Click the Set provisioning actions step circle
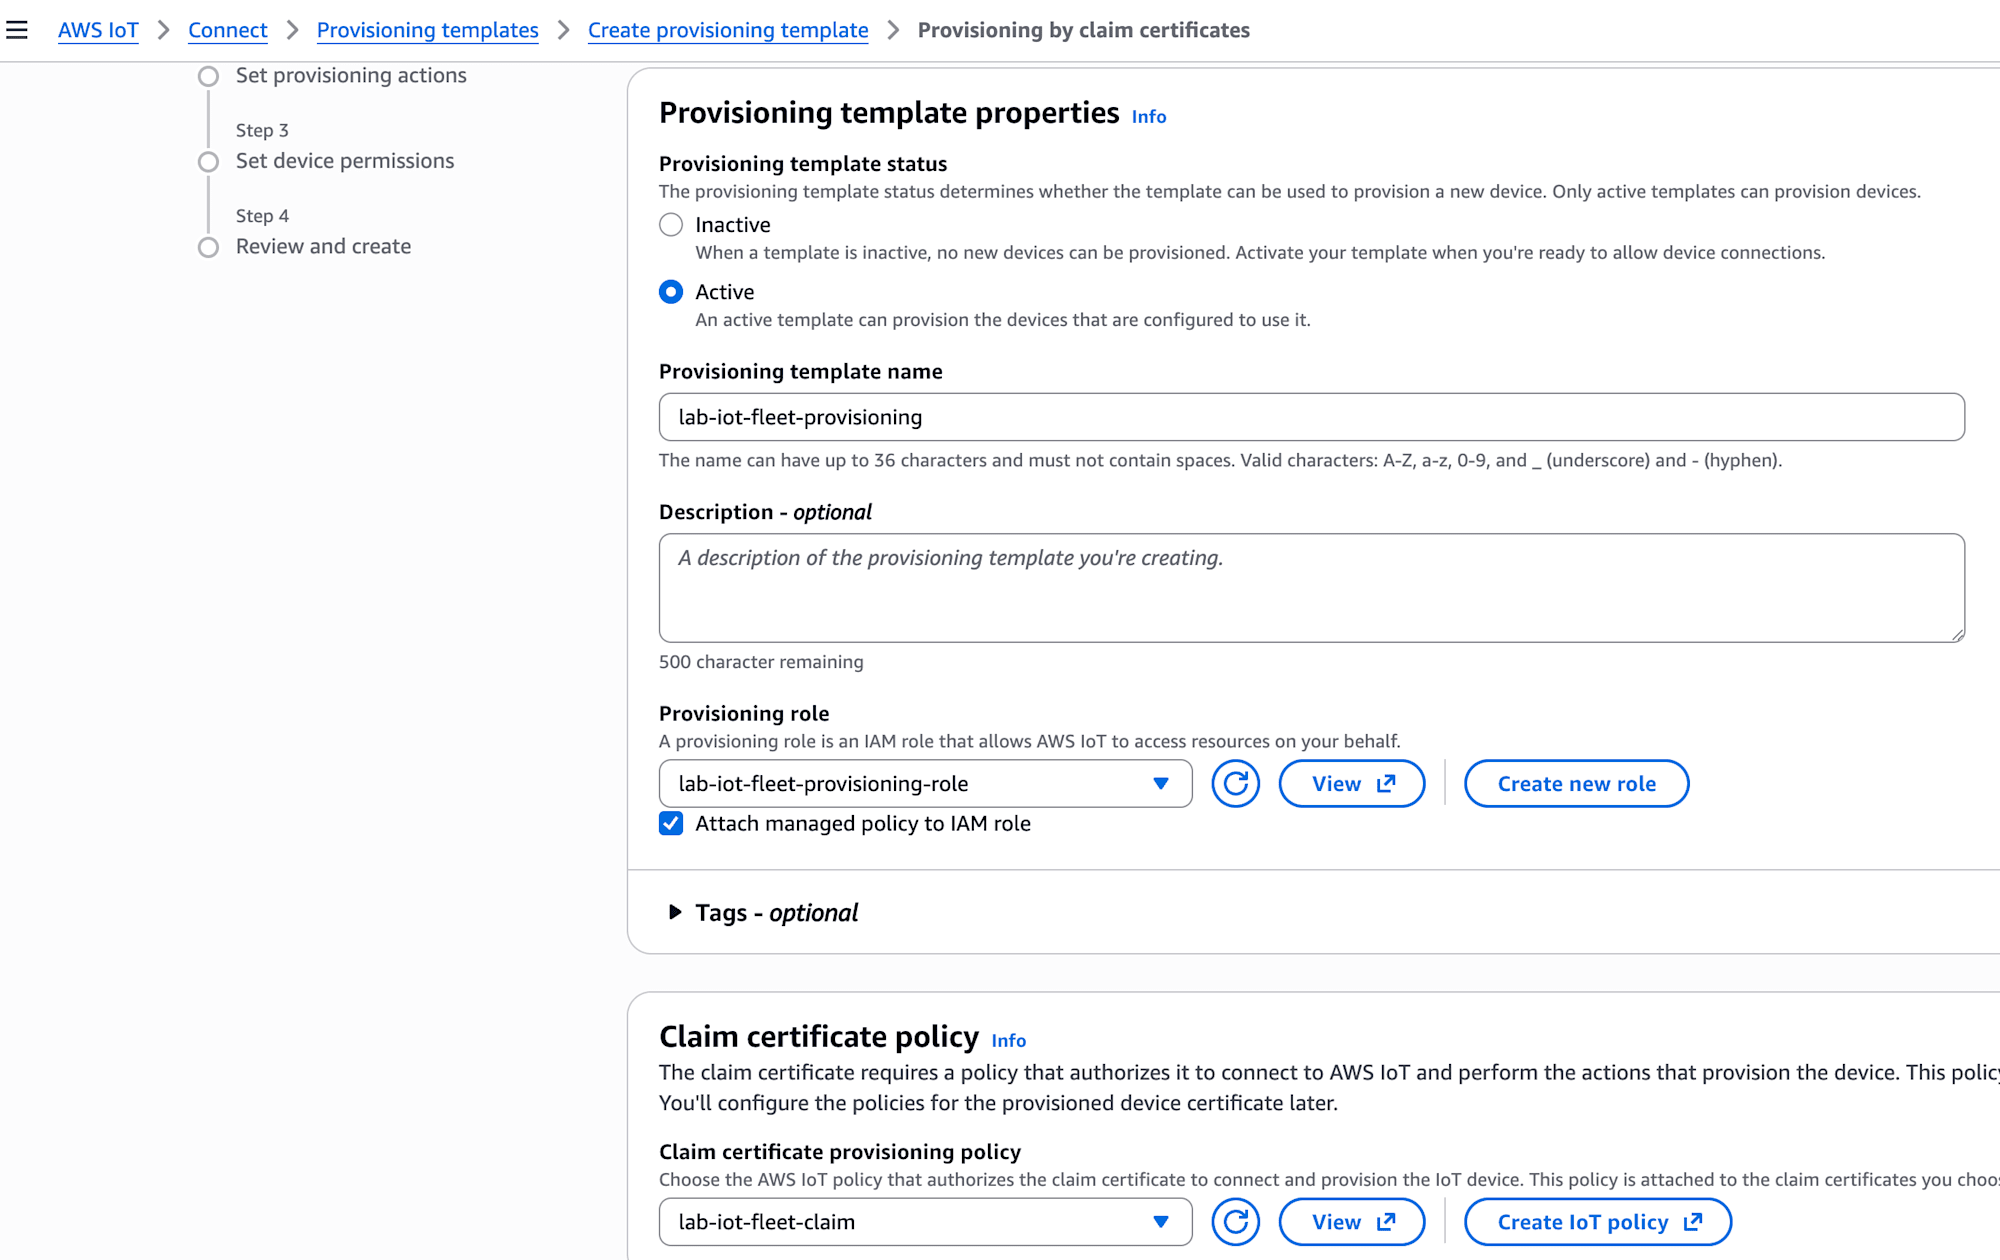This screenshot has height=1260, width=2000. point(208,76)
